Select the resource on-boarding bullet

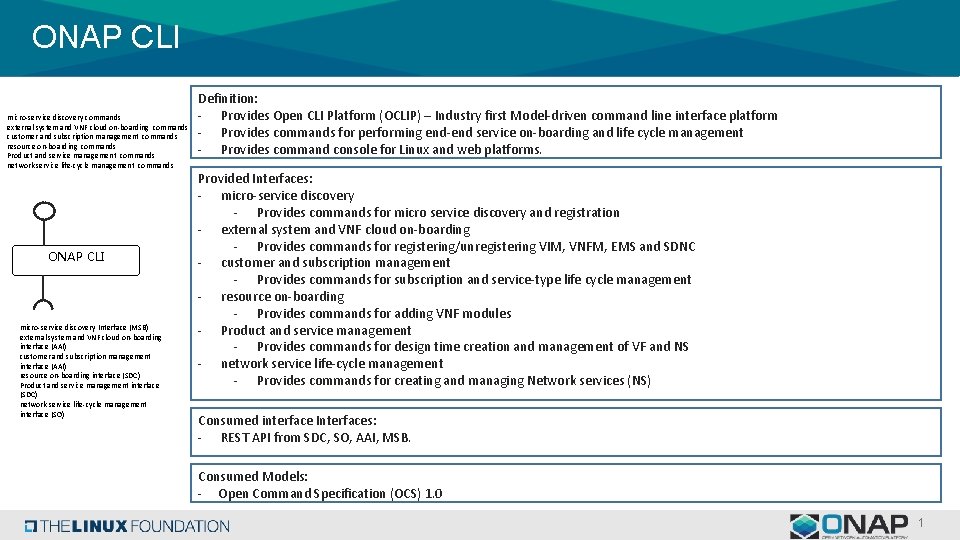click(x=282, y=297)
